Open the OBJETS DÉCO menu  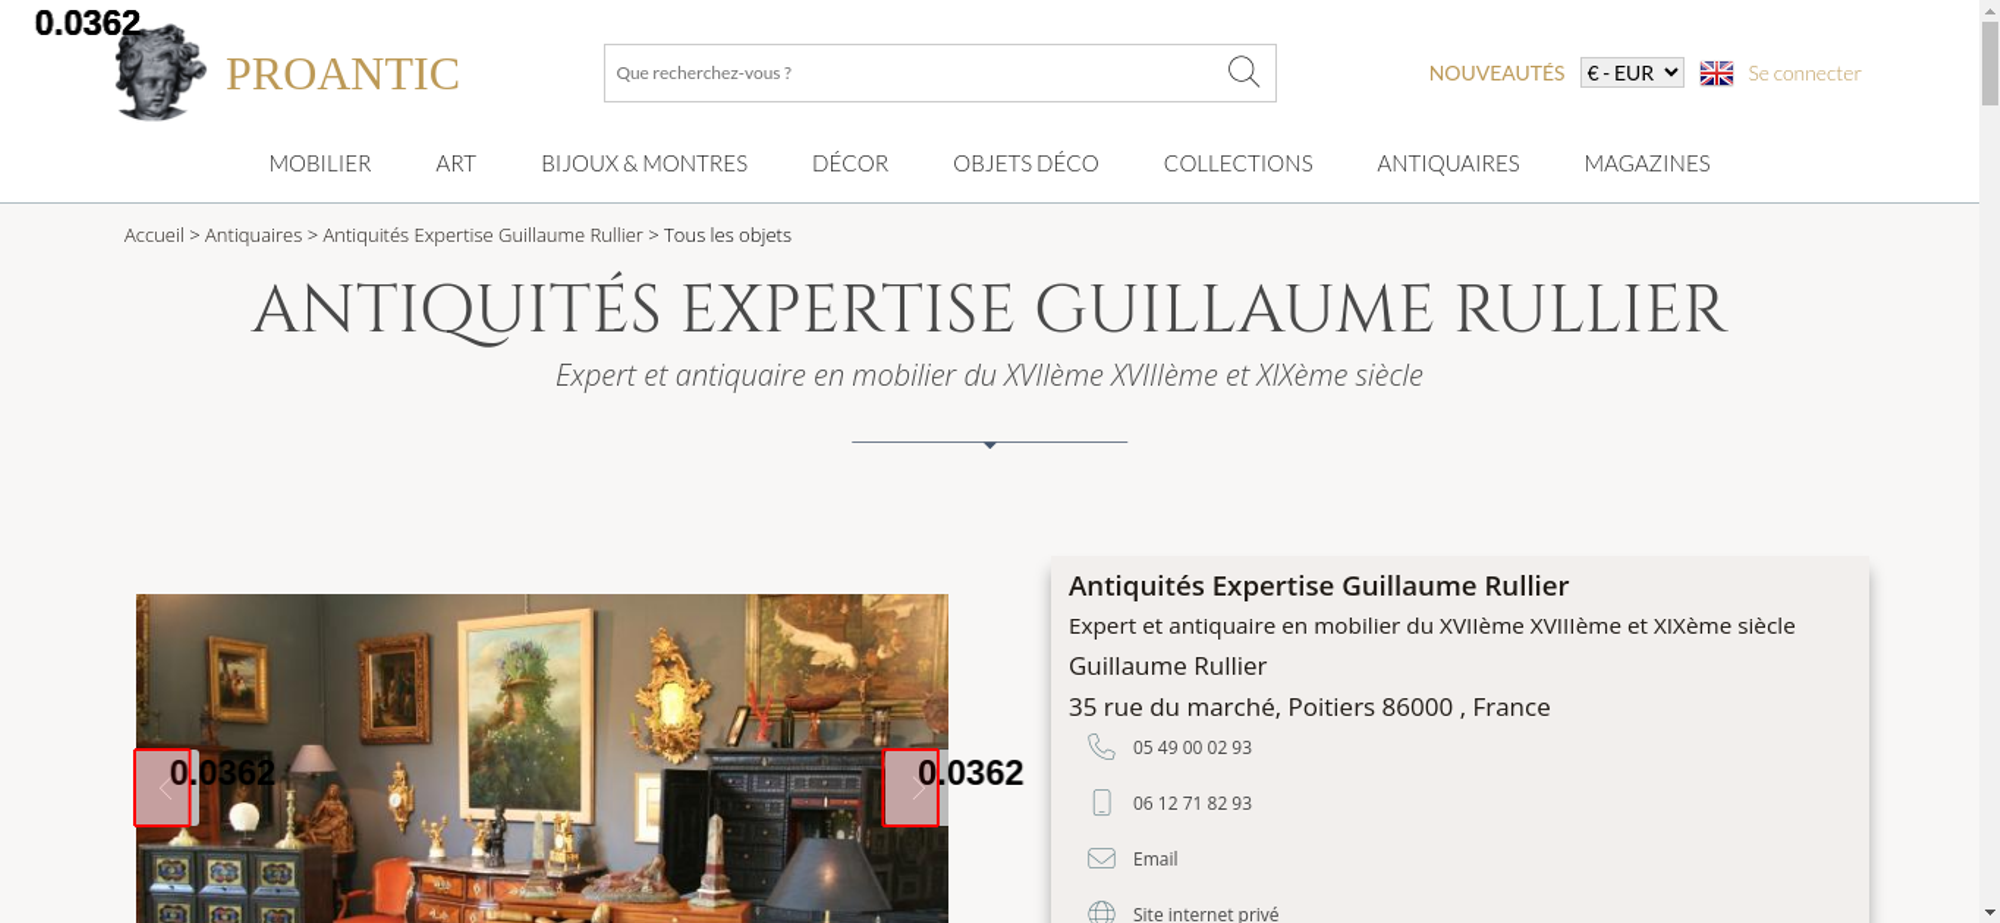[1025, 163]
